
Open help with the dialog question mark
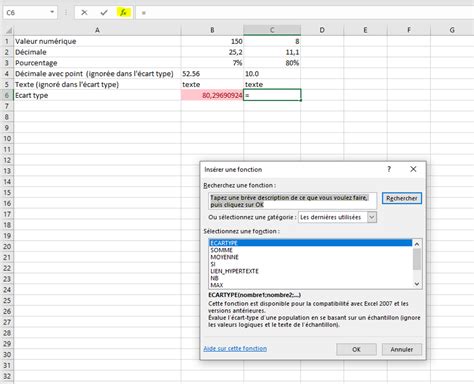tap(389, 169)
